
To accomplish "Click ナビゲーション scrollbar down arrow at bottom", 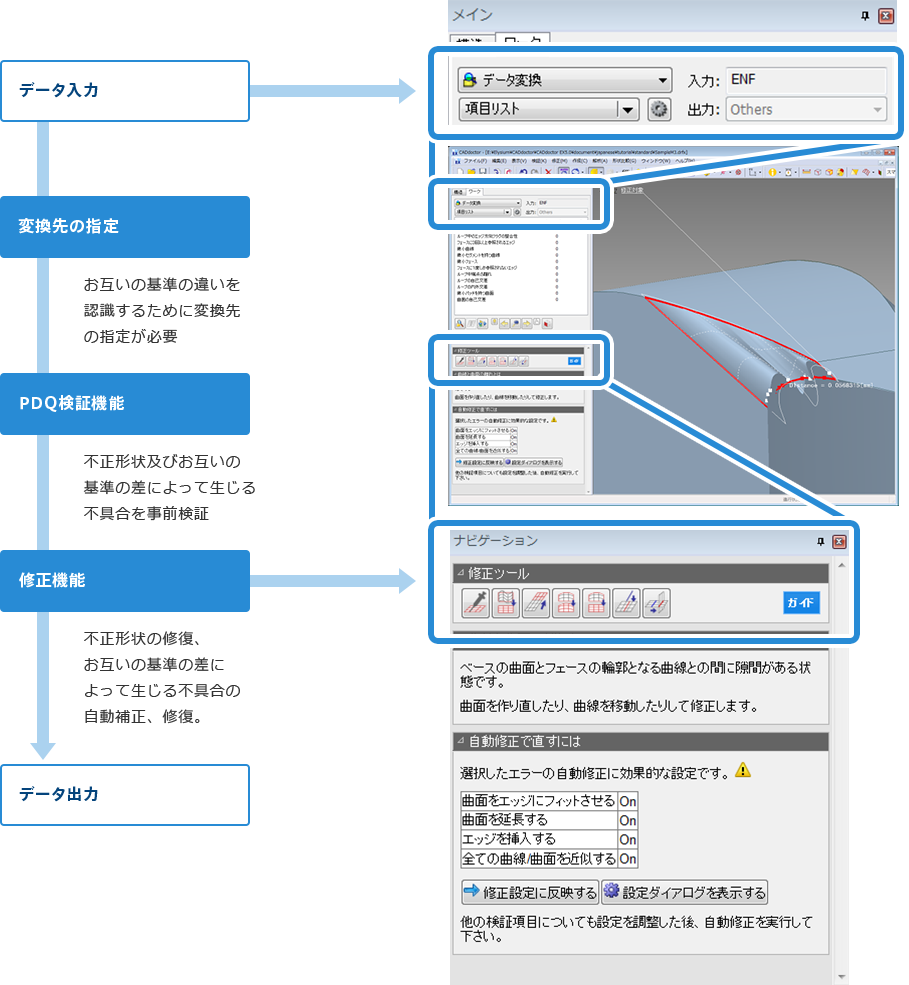I will tap(842, 977).
